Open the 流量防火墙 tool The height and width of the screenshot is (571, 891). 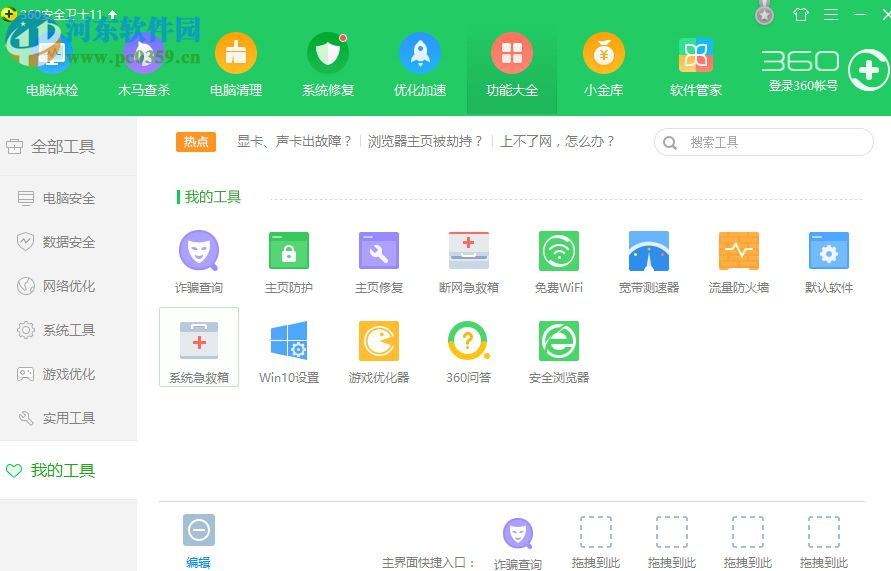tap(739, 262)
